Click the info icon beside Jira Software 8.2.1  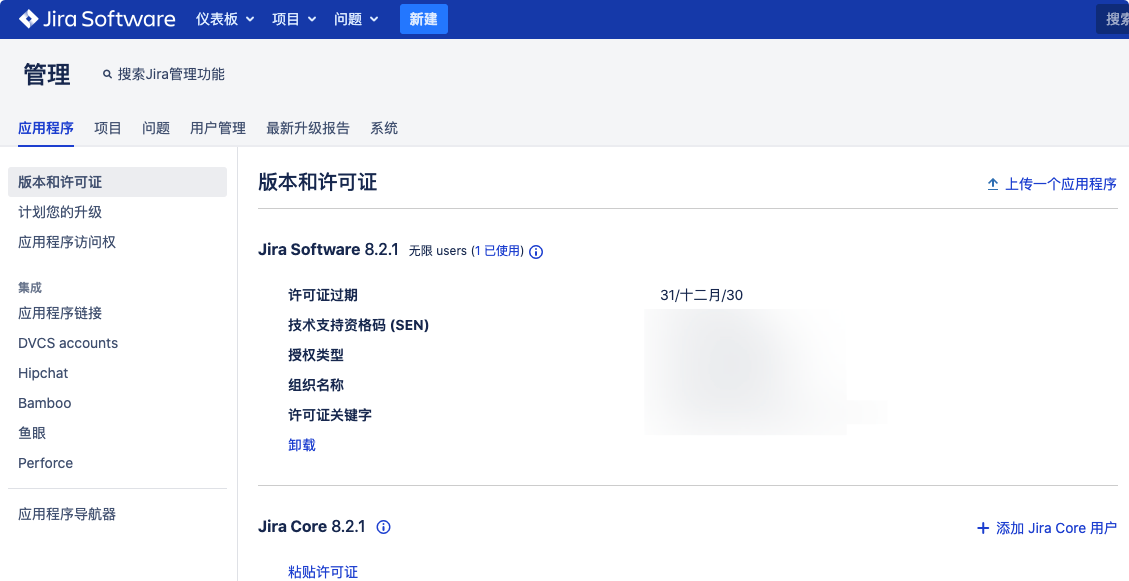pos(536,252)
